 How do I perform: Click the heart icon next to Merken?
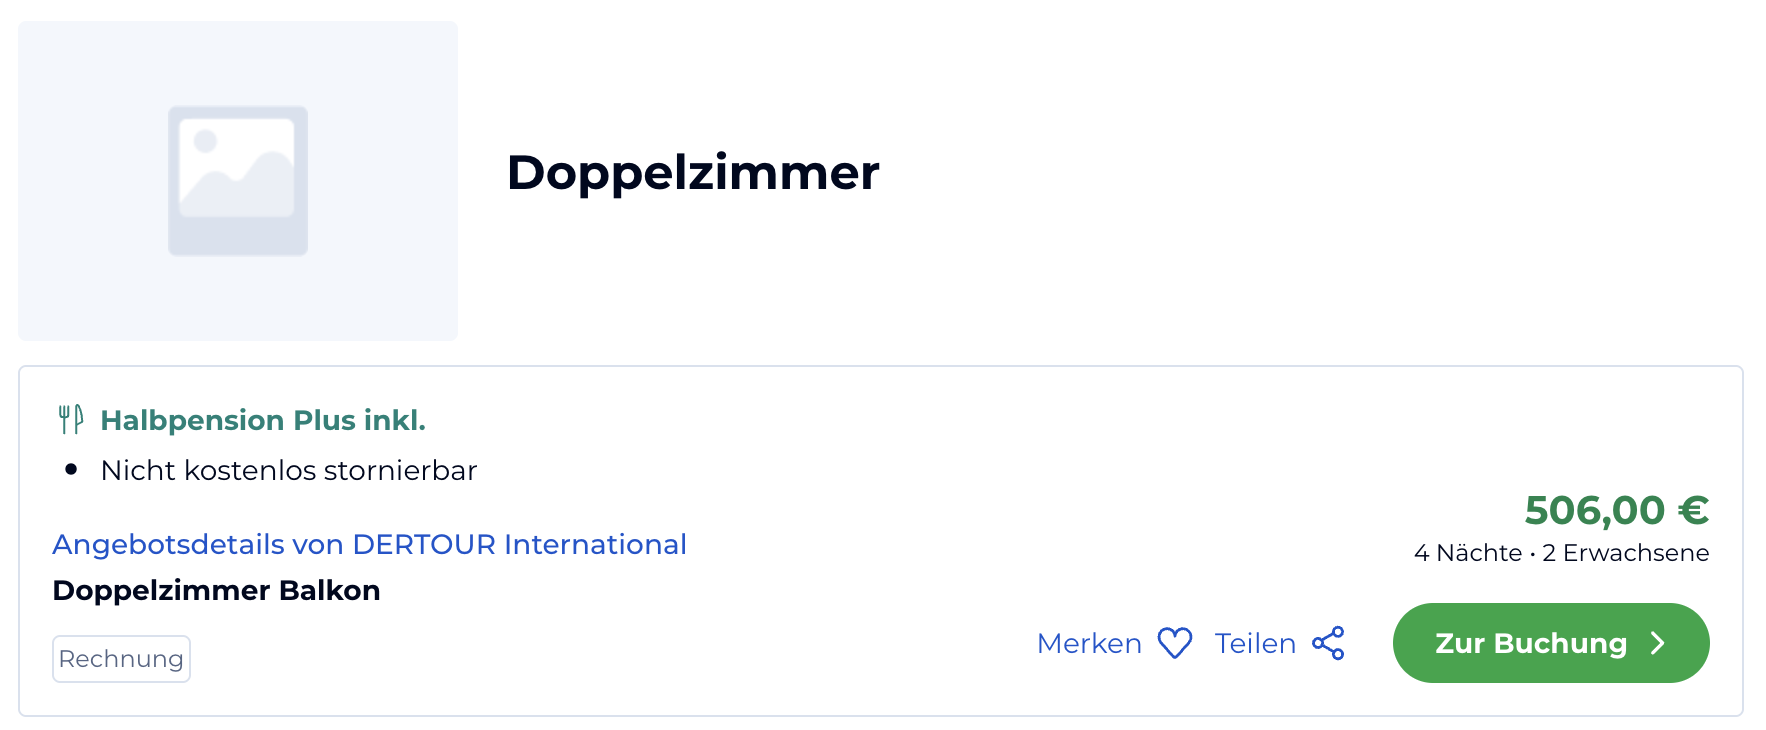pos(1174,643)
